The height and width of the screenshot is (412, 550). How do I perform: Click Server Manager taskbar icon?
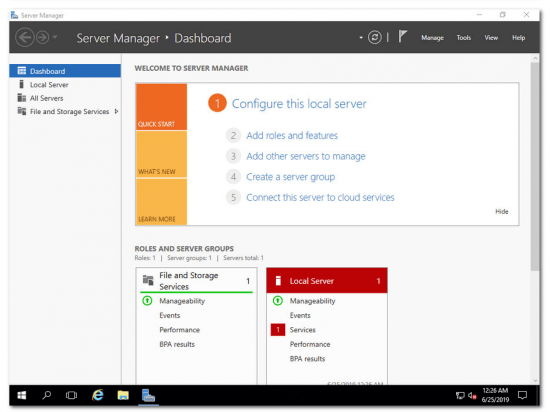click(x=148, y=395)
